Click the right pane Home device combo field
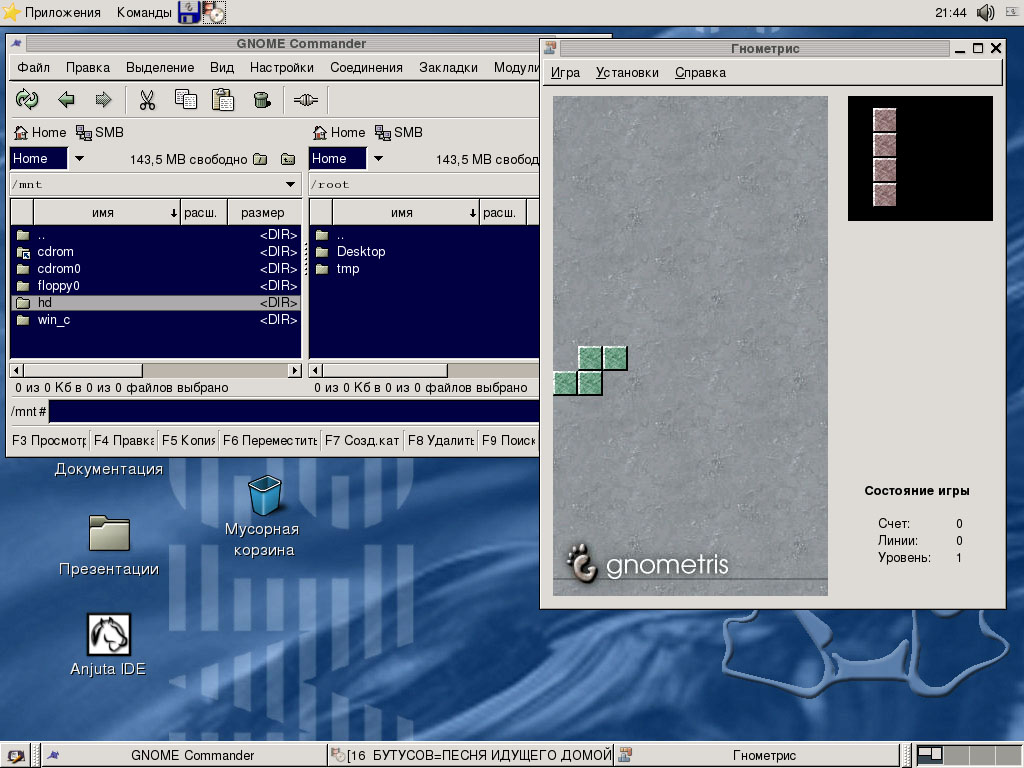The height and width of the screenshot is (768, 1024). click(x=338, y=158)
